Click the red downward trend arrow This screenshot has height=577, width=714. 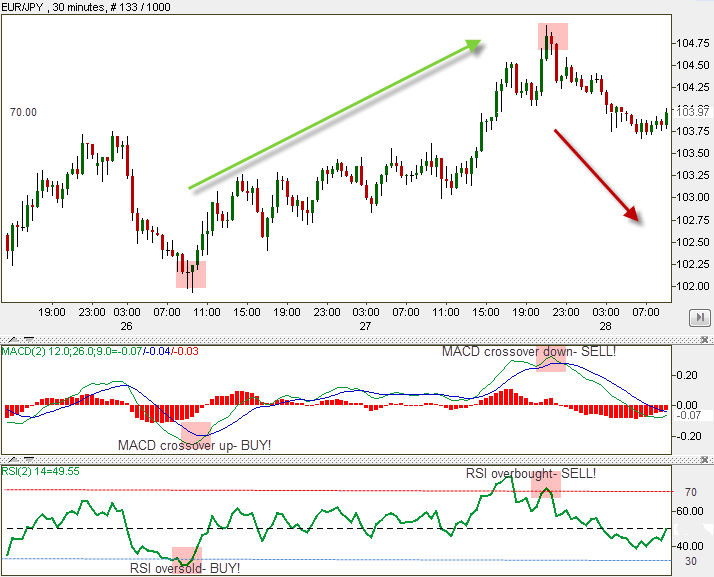coord(597,174)
